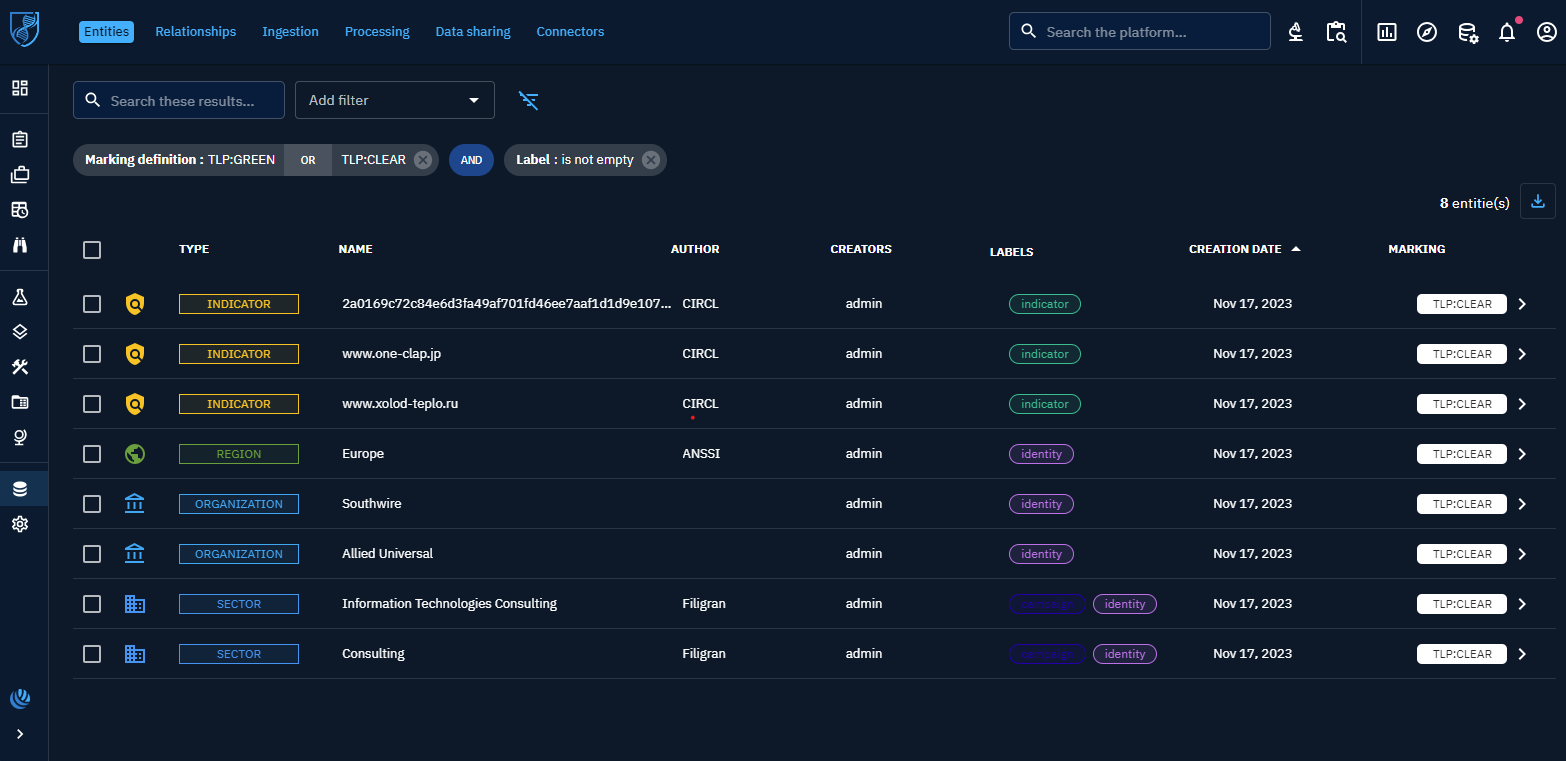Switch to the Relationships tab
The height and width of the screenshot is (761, 1566).
pyautogui.click(x=195, y=32)
